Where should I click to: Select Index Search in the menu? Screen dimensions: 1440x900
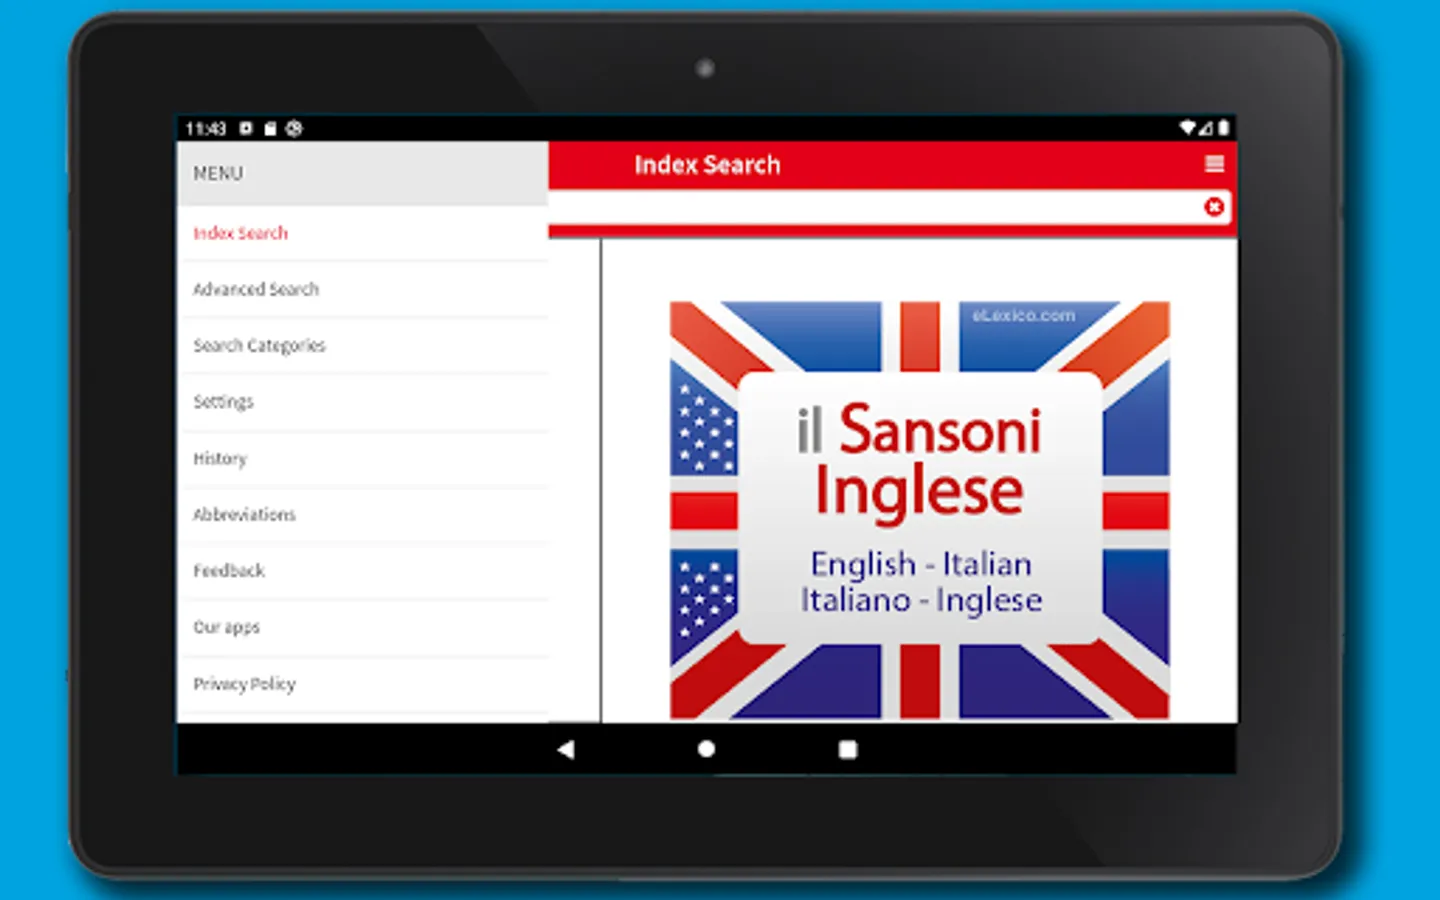click(x=363, y=233)
